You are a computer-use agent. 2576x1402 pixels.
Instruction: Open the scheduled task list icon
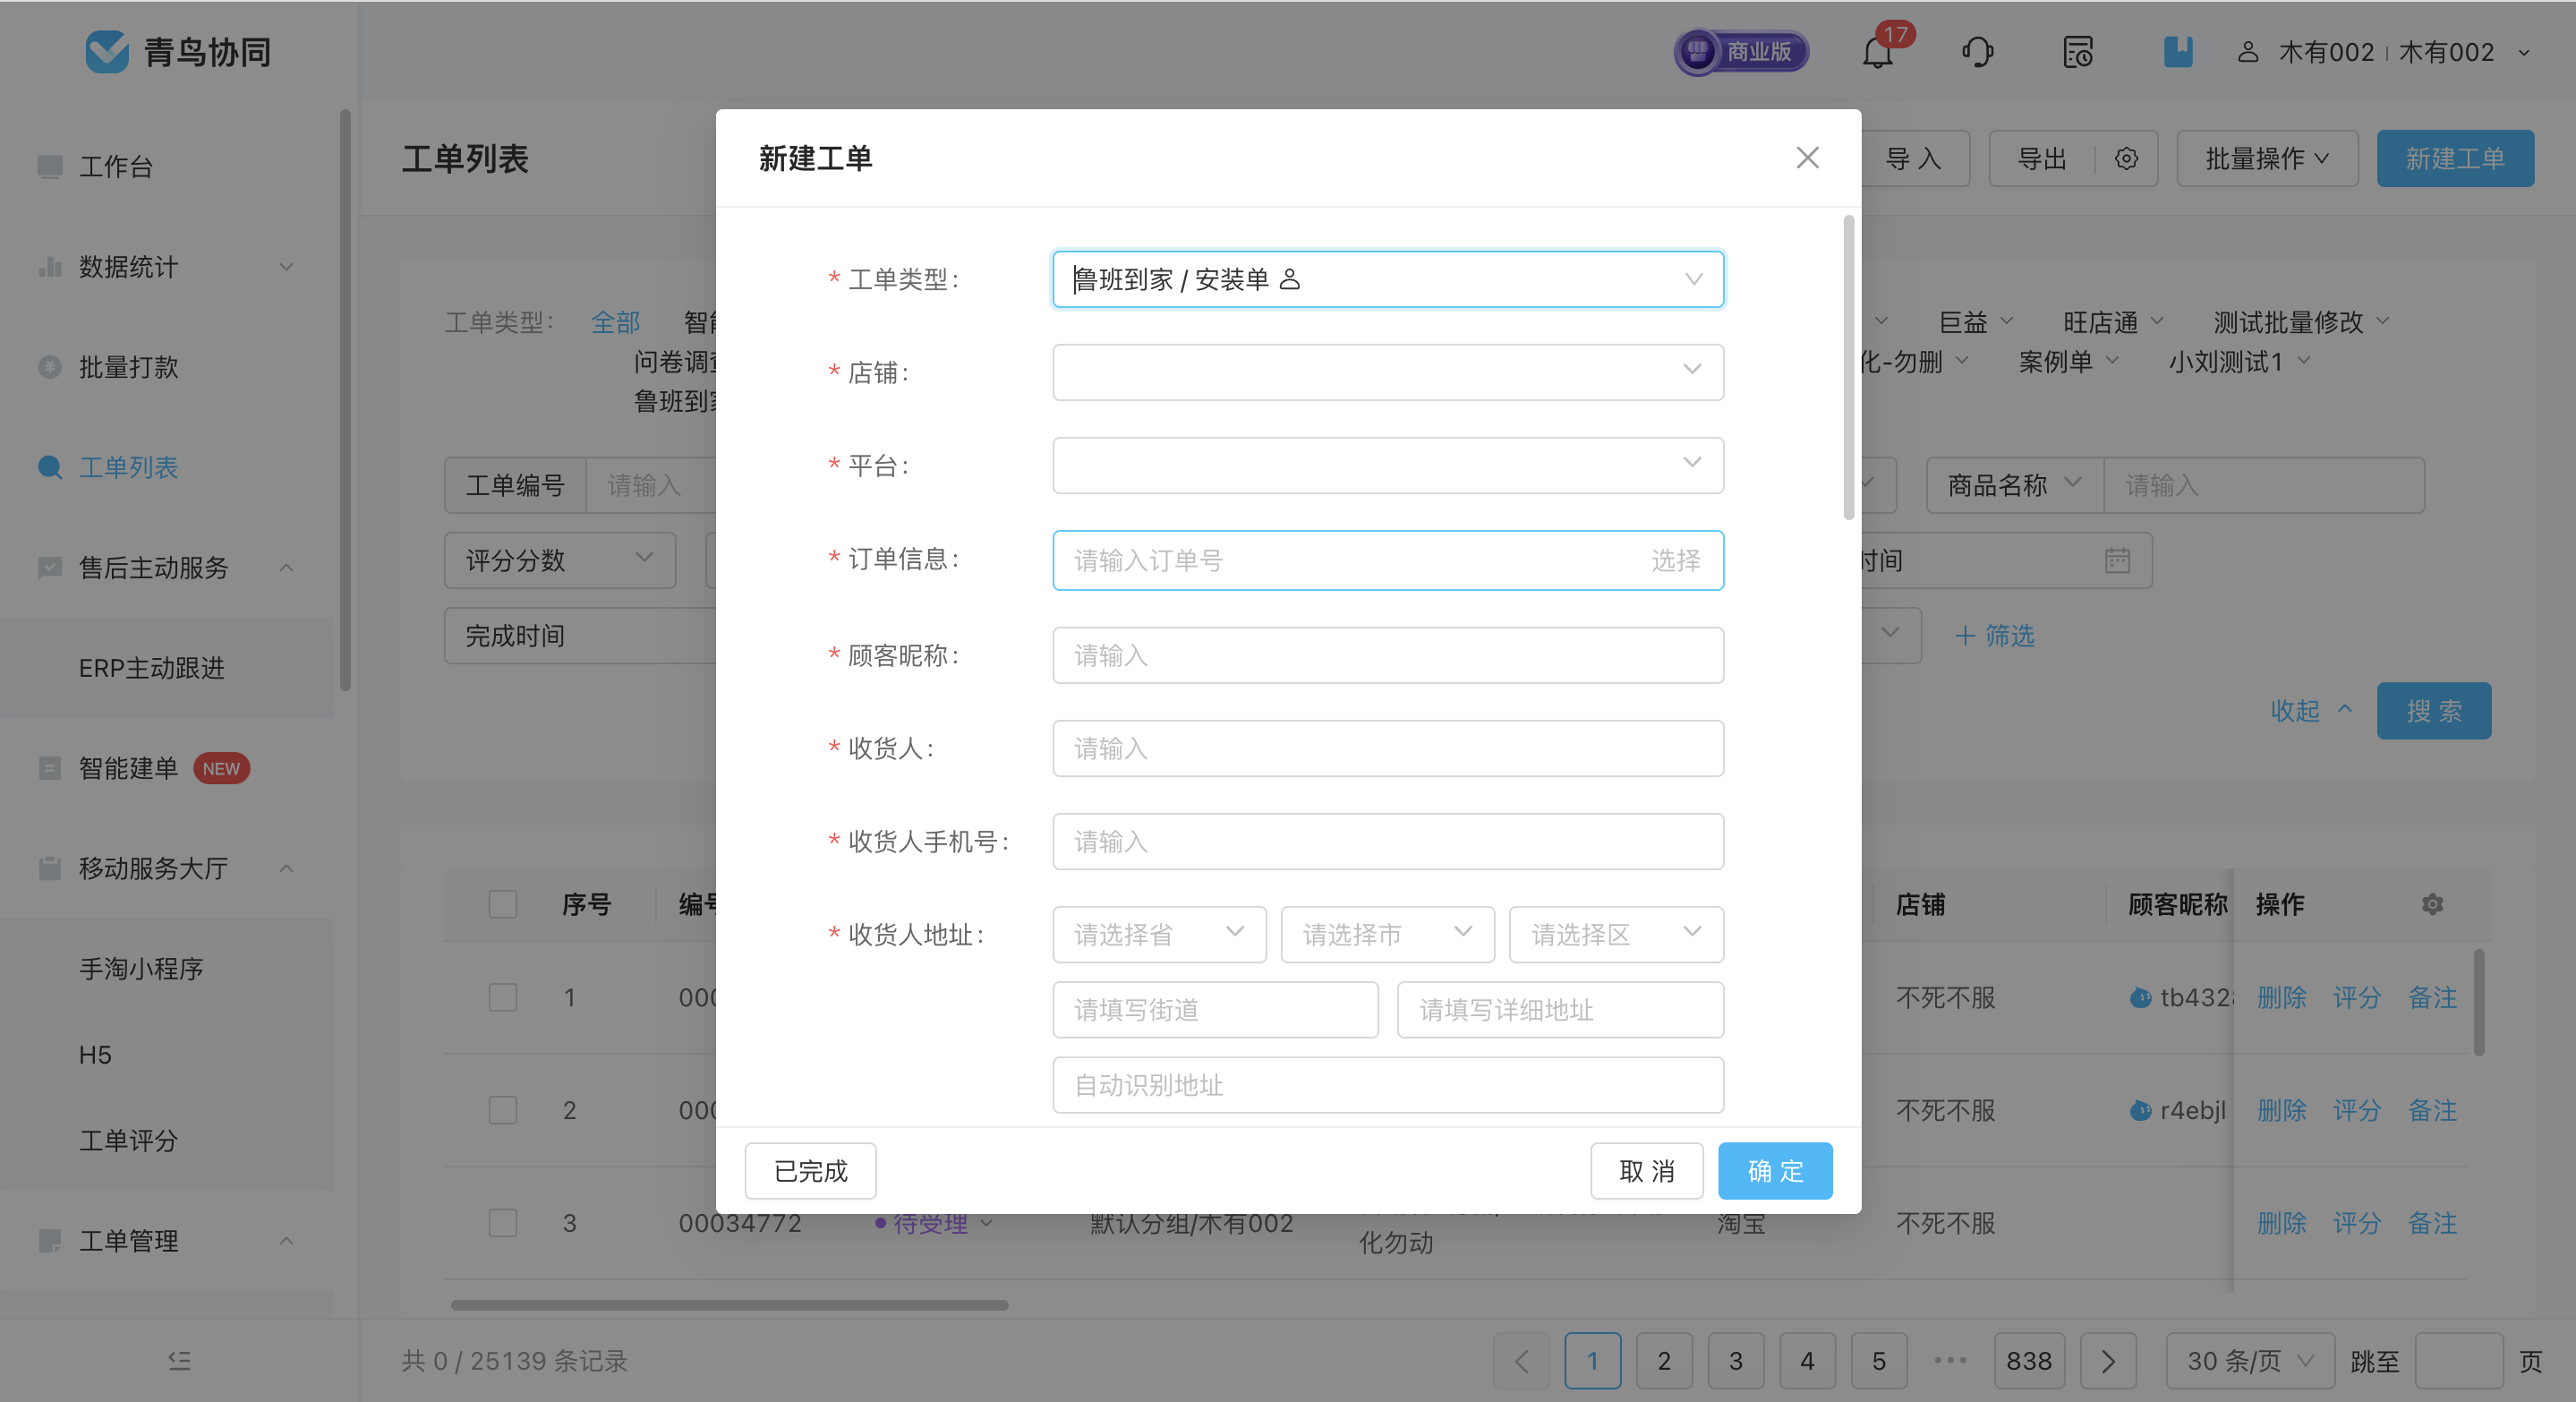point(2078,52)
